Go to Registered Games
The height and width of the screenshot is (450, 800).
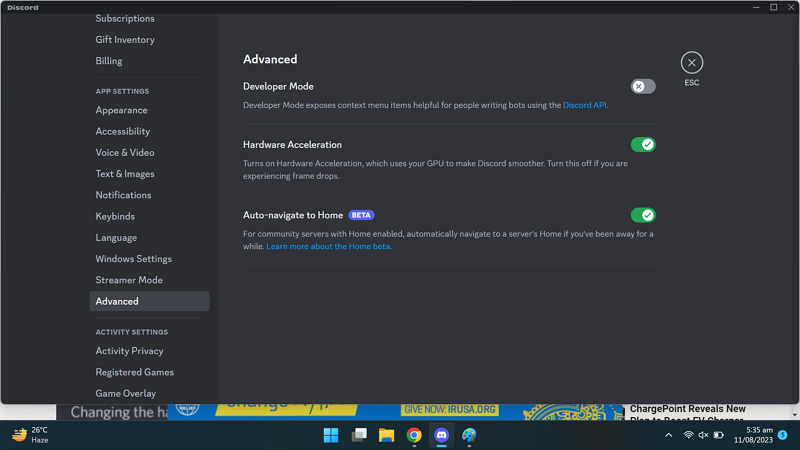(134, 372)
